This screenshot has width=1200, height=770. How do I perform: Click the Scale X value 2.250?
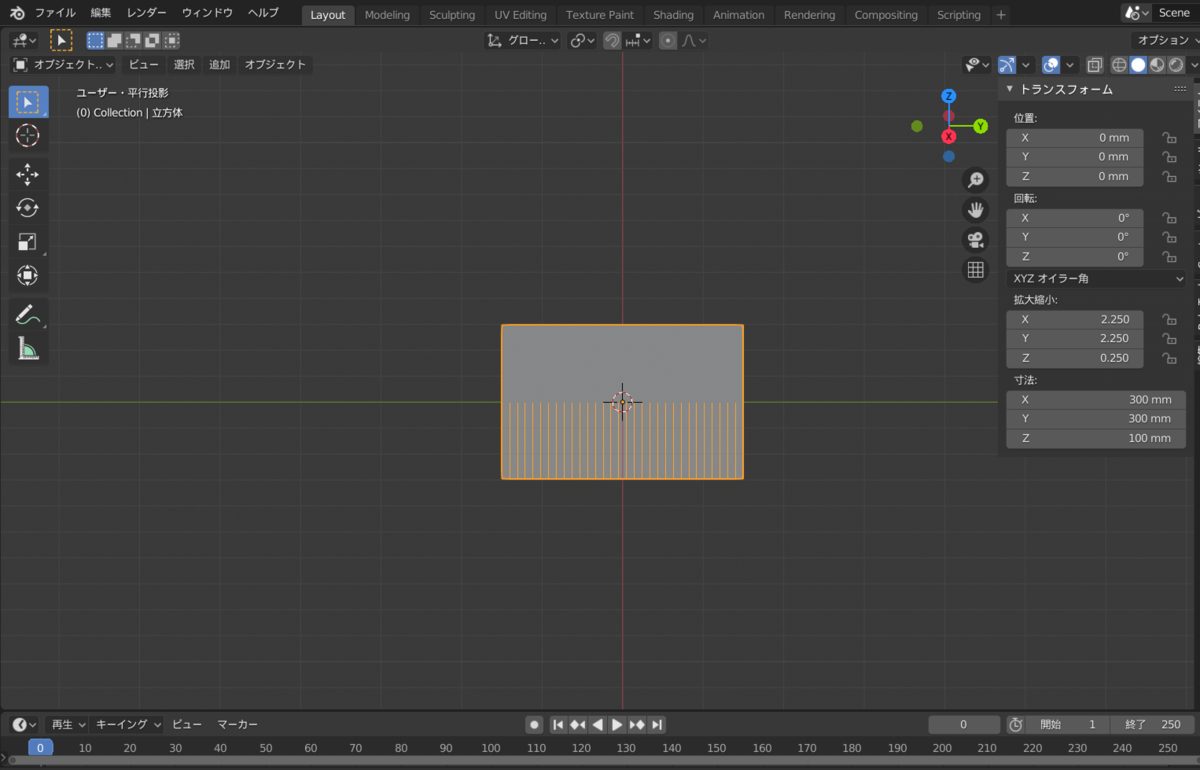click(1075, 320)
